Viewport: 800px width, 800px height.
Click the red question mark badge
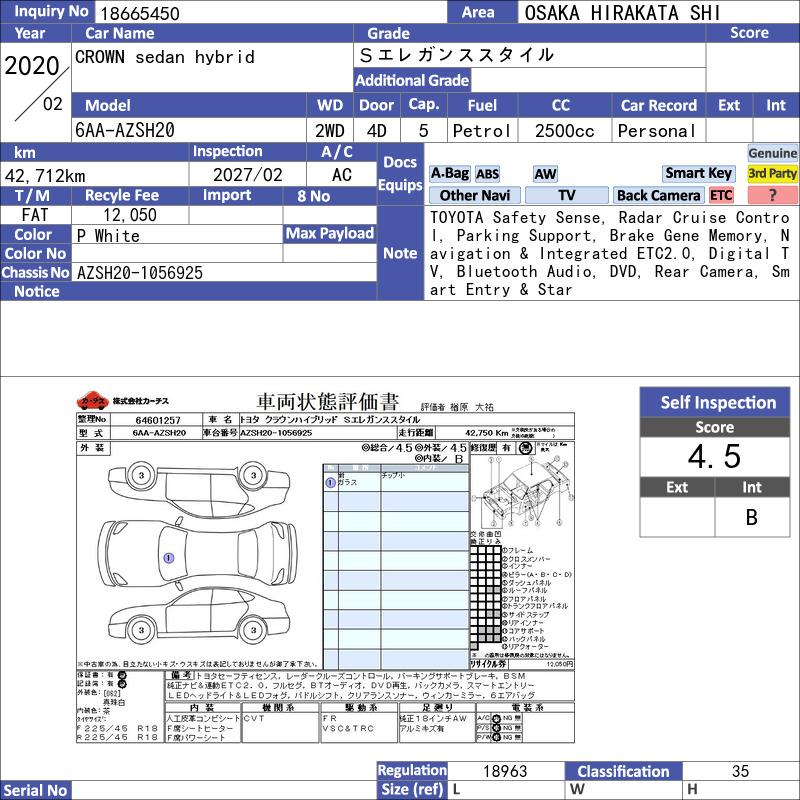(772, 195)
